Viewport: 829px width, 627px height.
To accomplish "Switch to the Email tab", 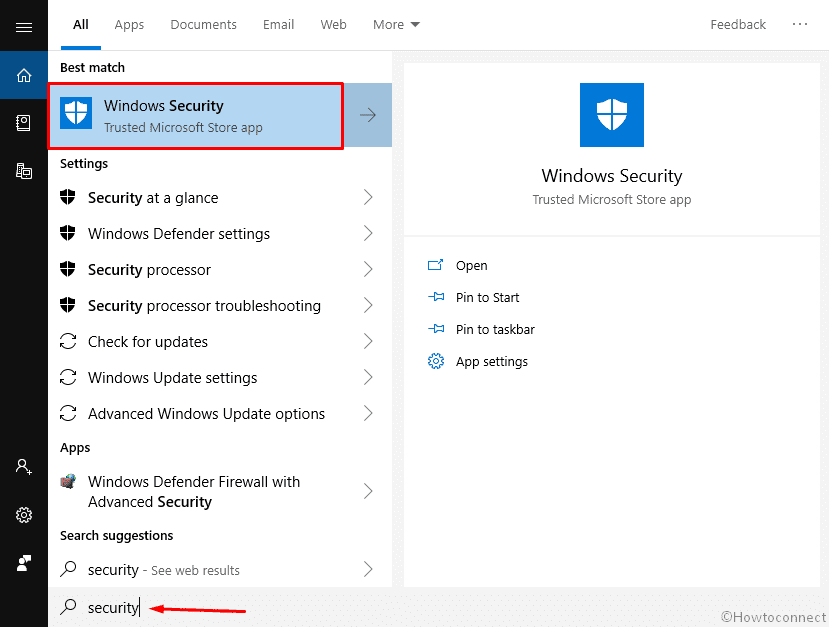I will 279,25.
